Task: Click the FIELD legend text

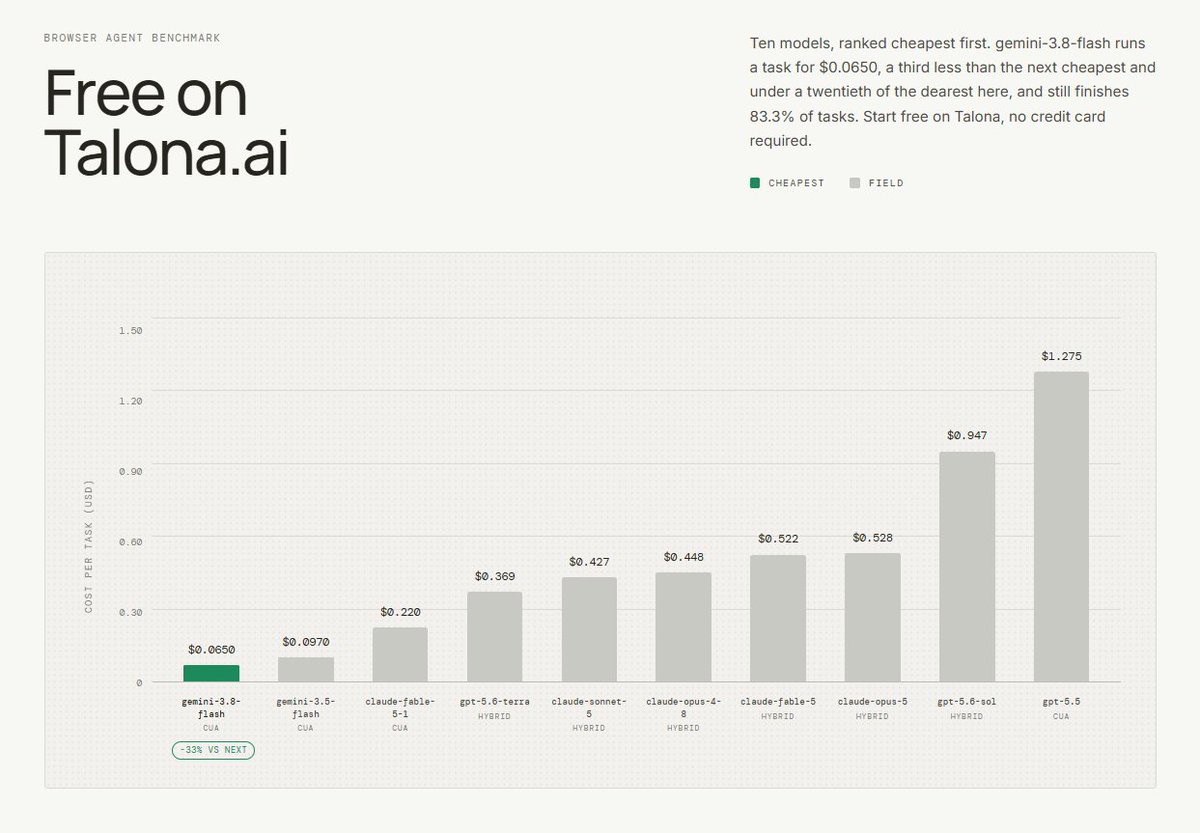Action: pyautogui.click(x=885, y=183)
